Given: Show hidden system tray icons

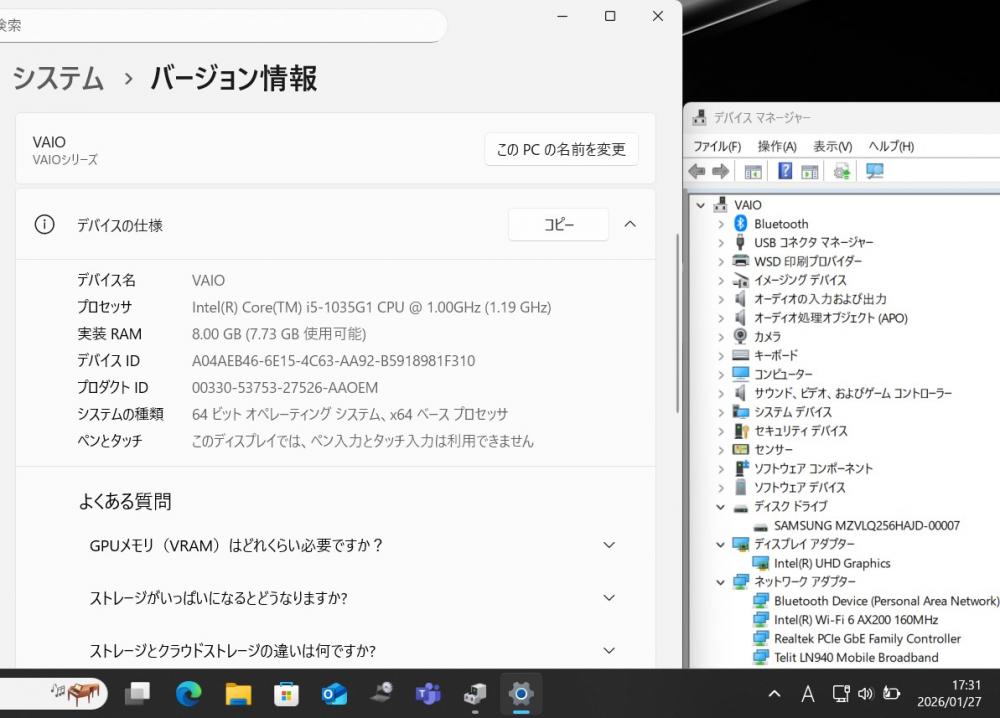Looking at the screenshot, I should (x=775, y=693).
